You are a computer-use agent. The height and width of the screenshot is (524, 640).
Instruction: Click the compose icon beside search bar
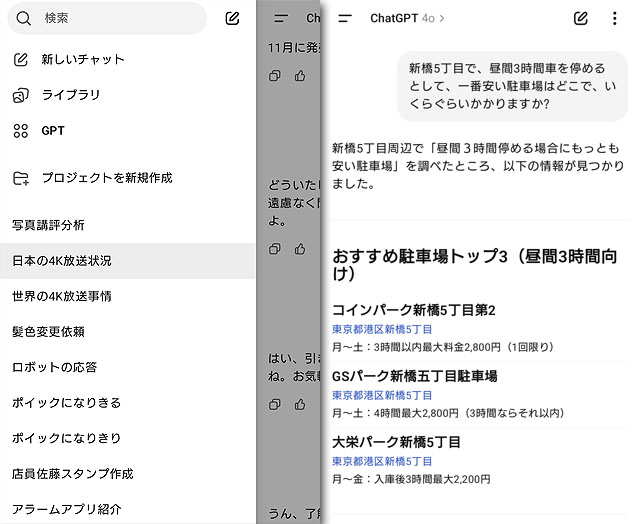point(232,18)
